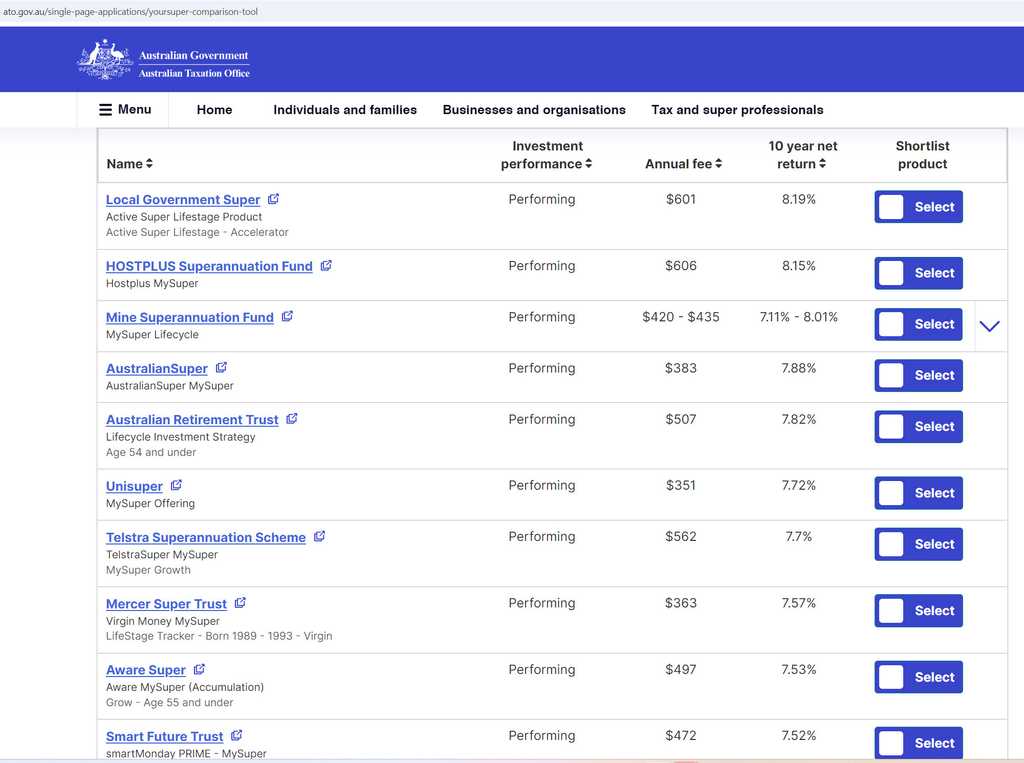Open the Mercer Super Trust link

click(x=166, y=604)
